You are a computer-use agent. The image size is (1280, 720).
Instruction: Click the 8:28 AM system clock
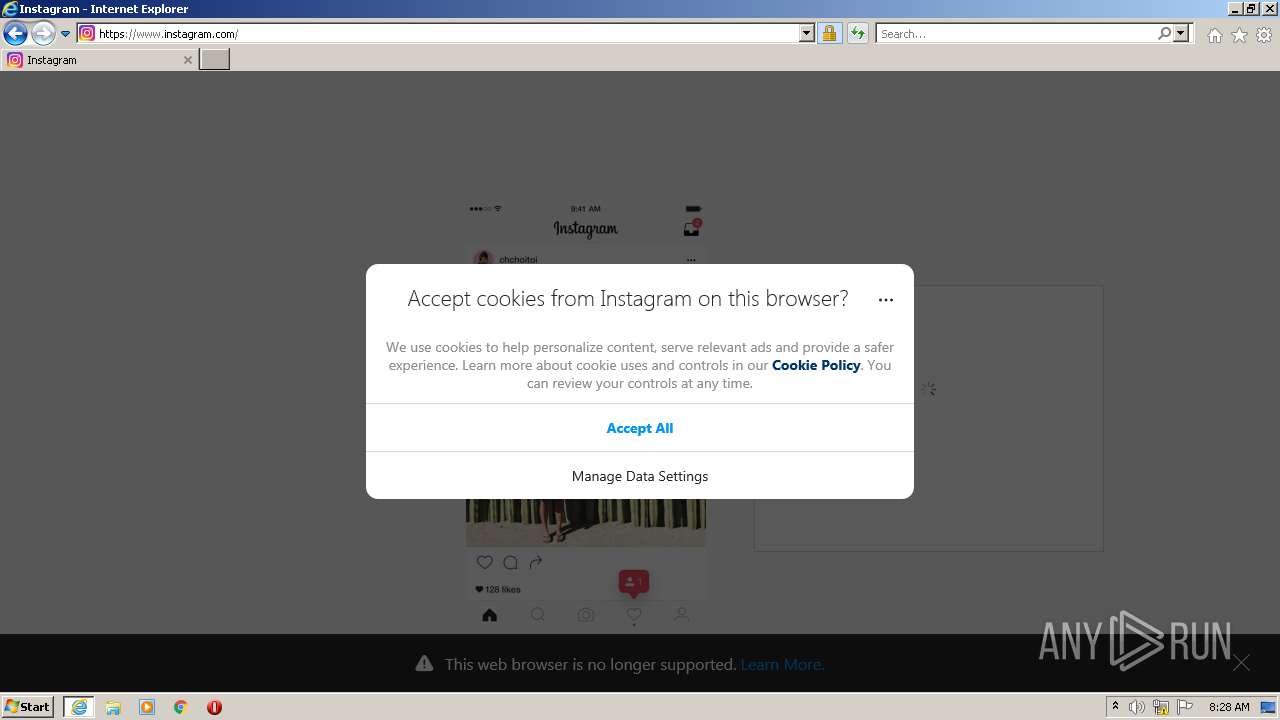click(1229, 707)
